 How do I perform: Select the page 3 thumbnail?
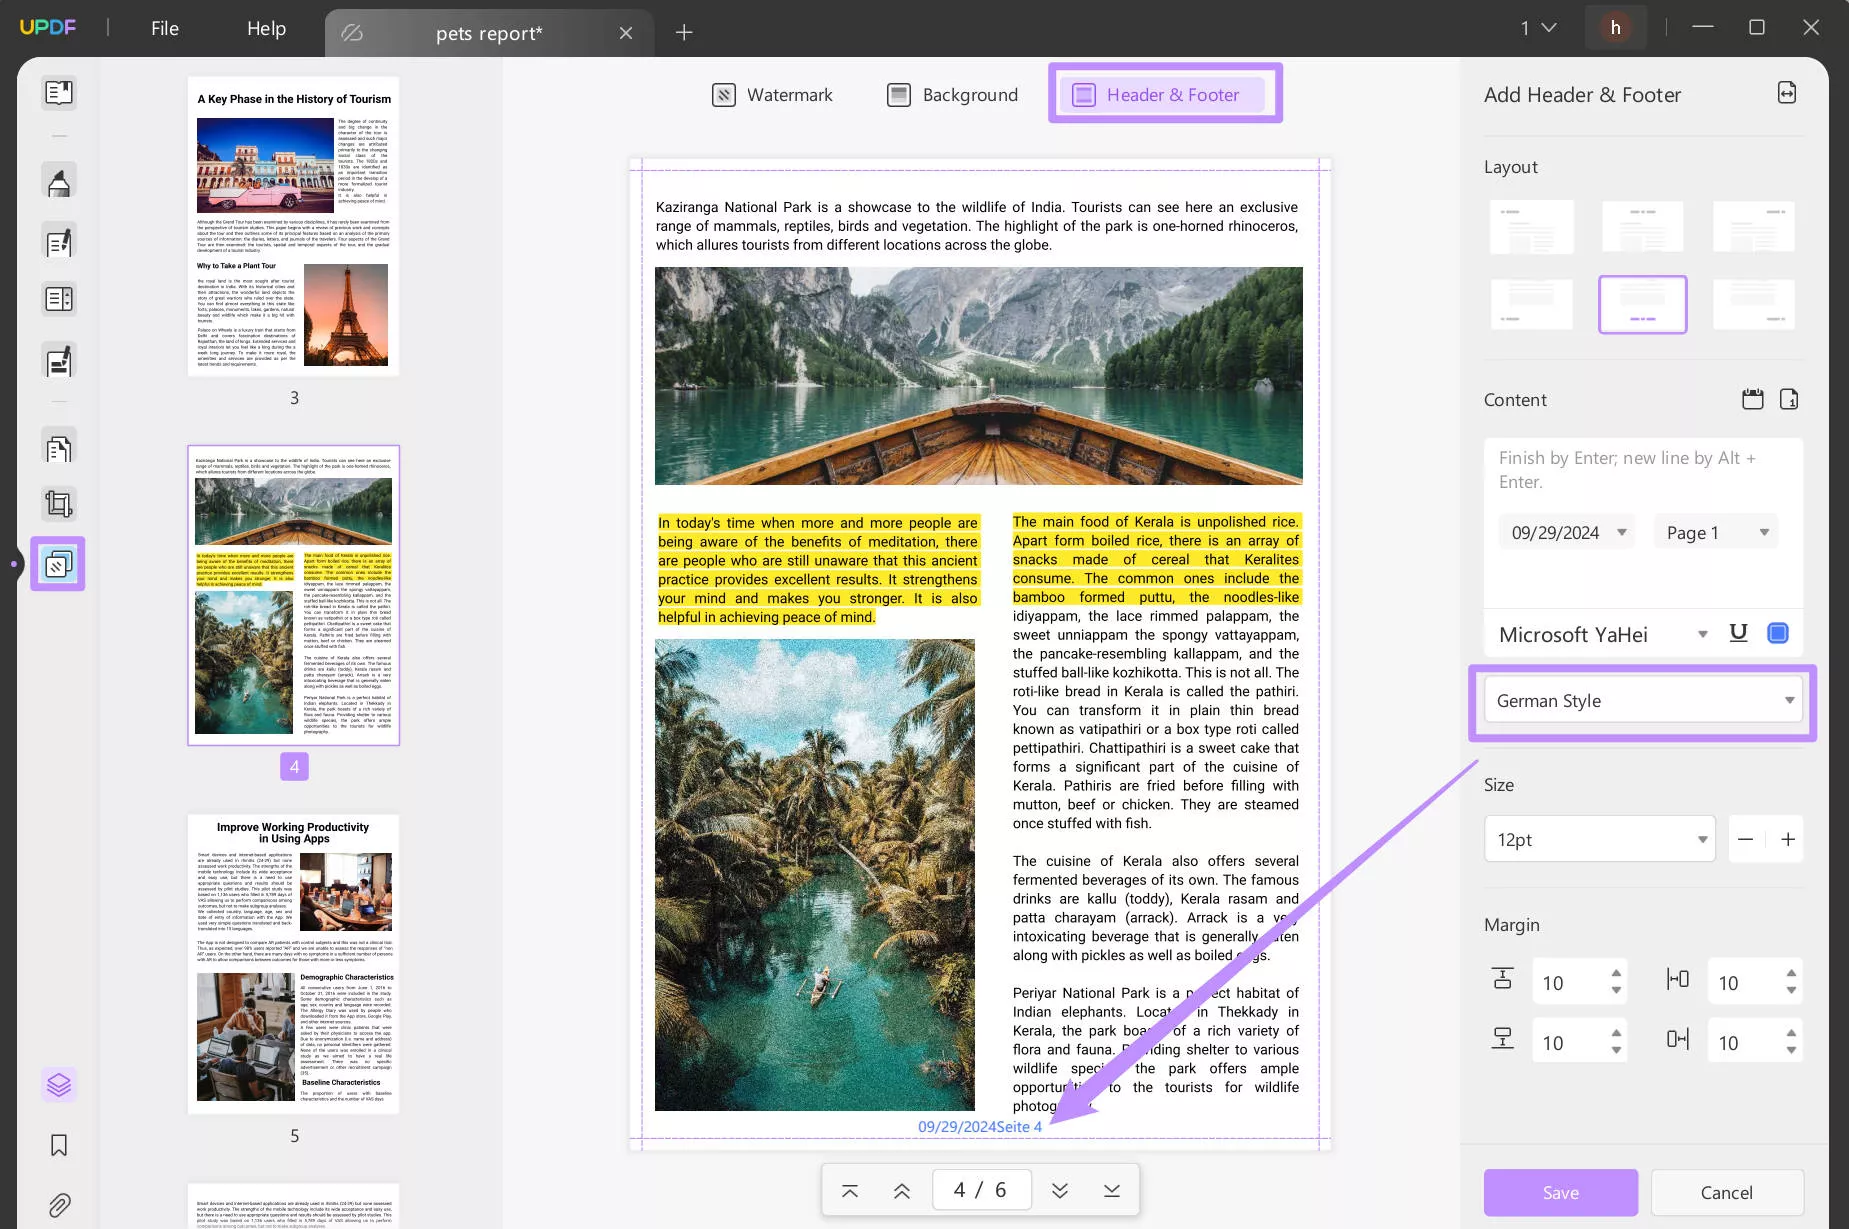(x=293, y=226)
